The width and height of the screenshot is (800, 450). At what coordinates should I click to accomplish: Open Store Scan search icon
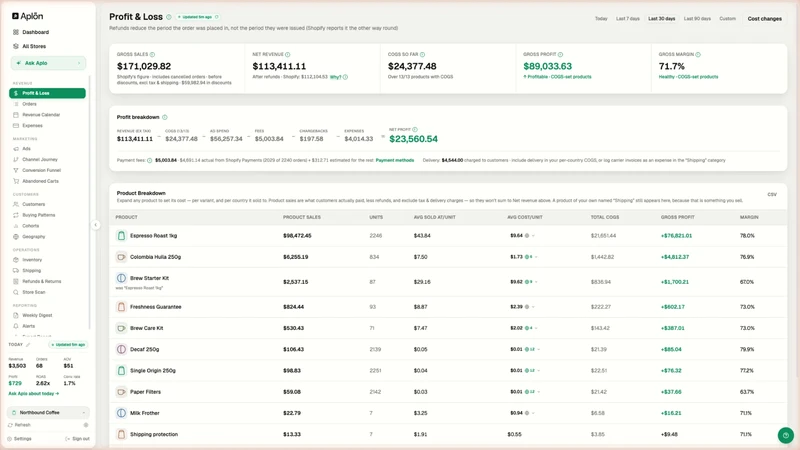pyautogui.click(x=16, y=292)
